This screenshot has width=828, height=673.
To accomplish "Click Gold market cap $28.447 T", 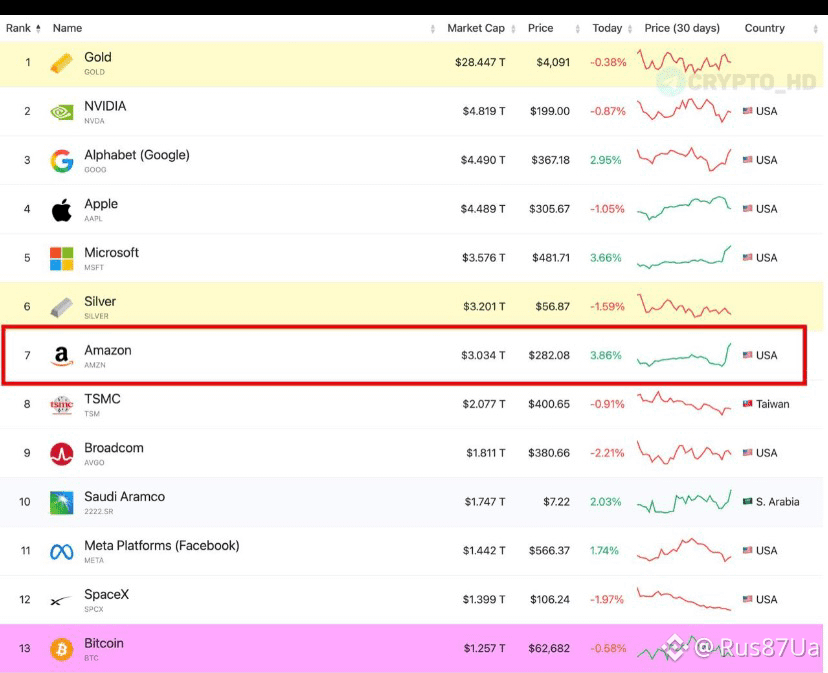I will point(480,62).
